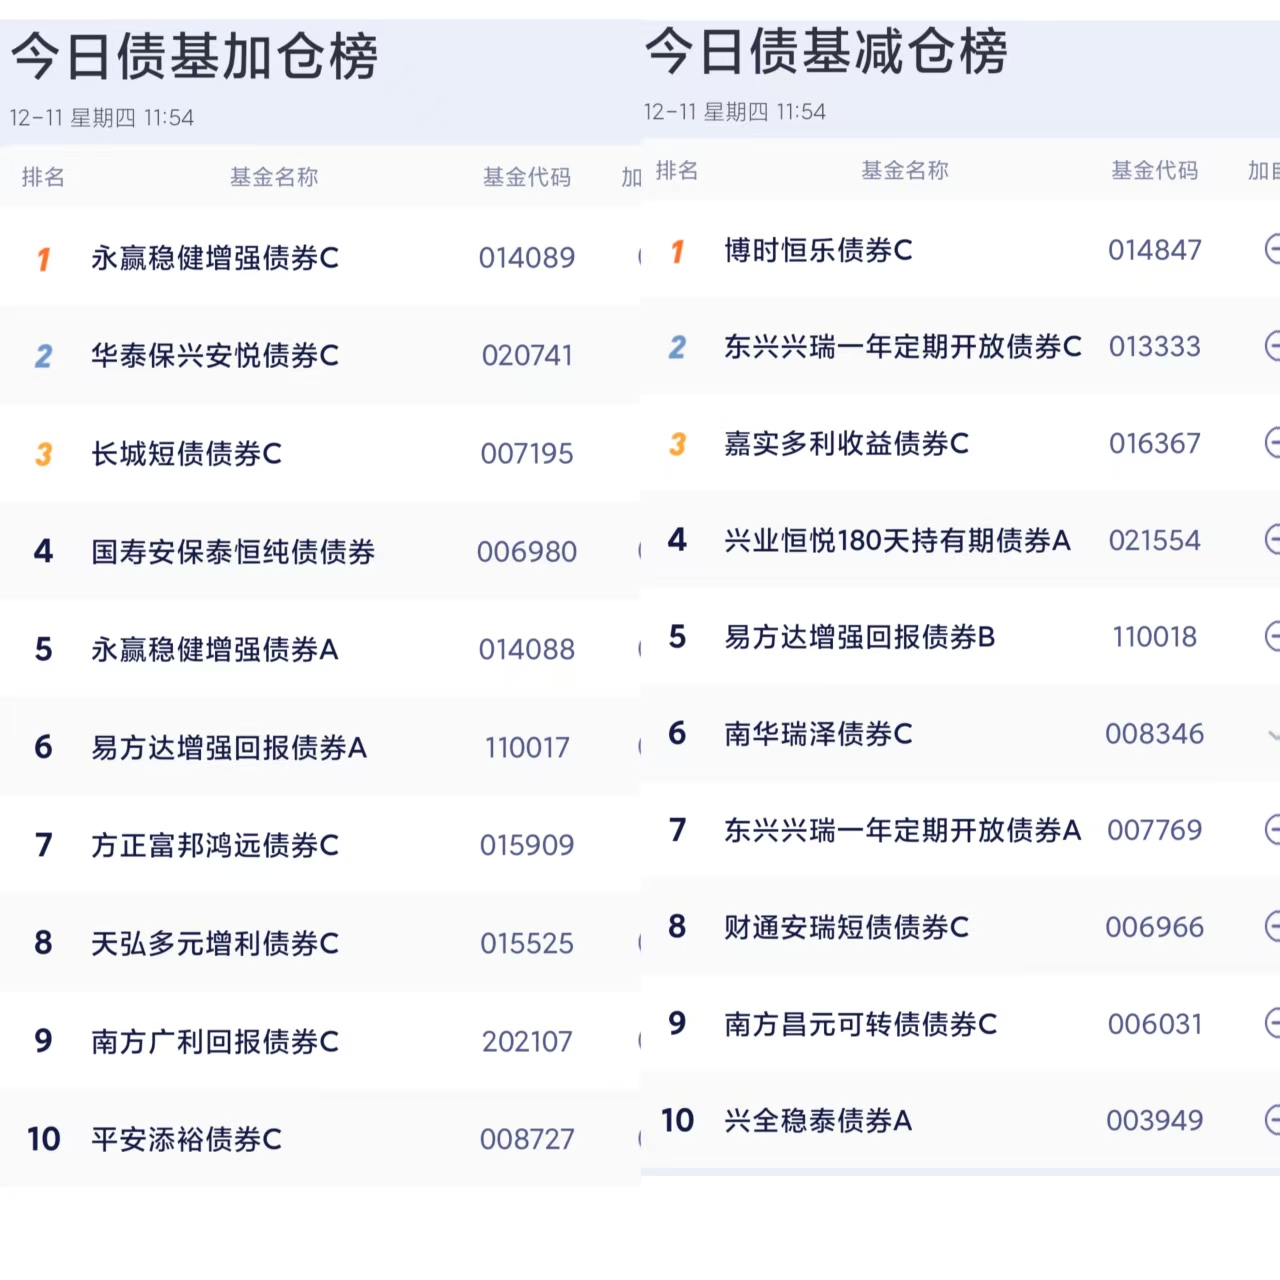Tap 南方昌元可转债债券C fund name

861,1024
